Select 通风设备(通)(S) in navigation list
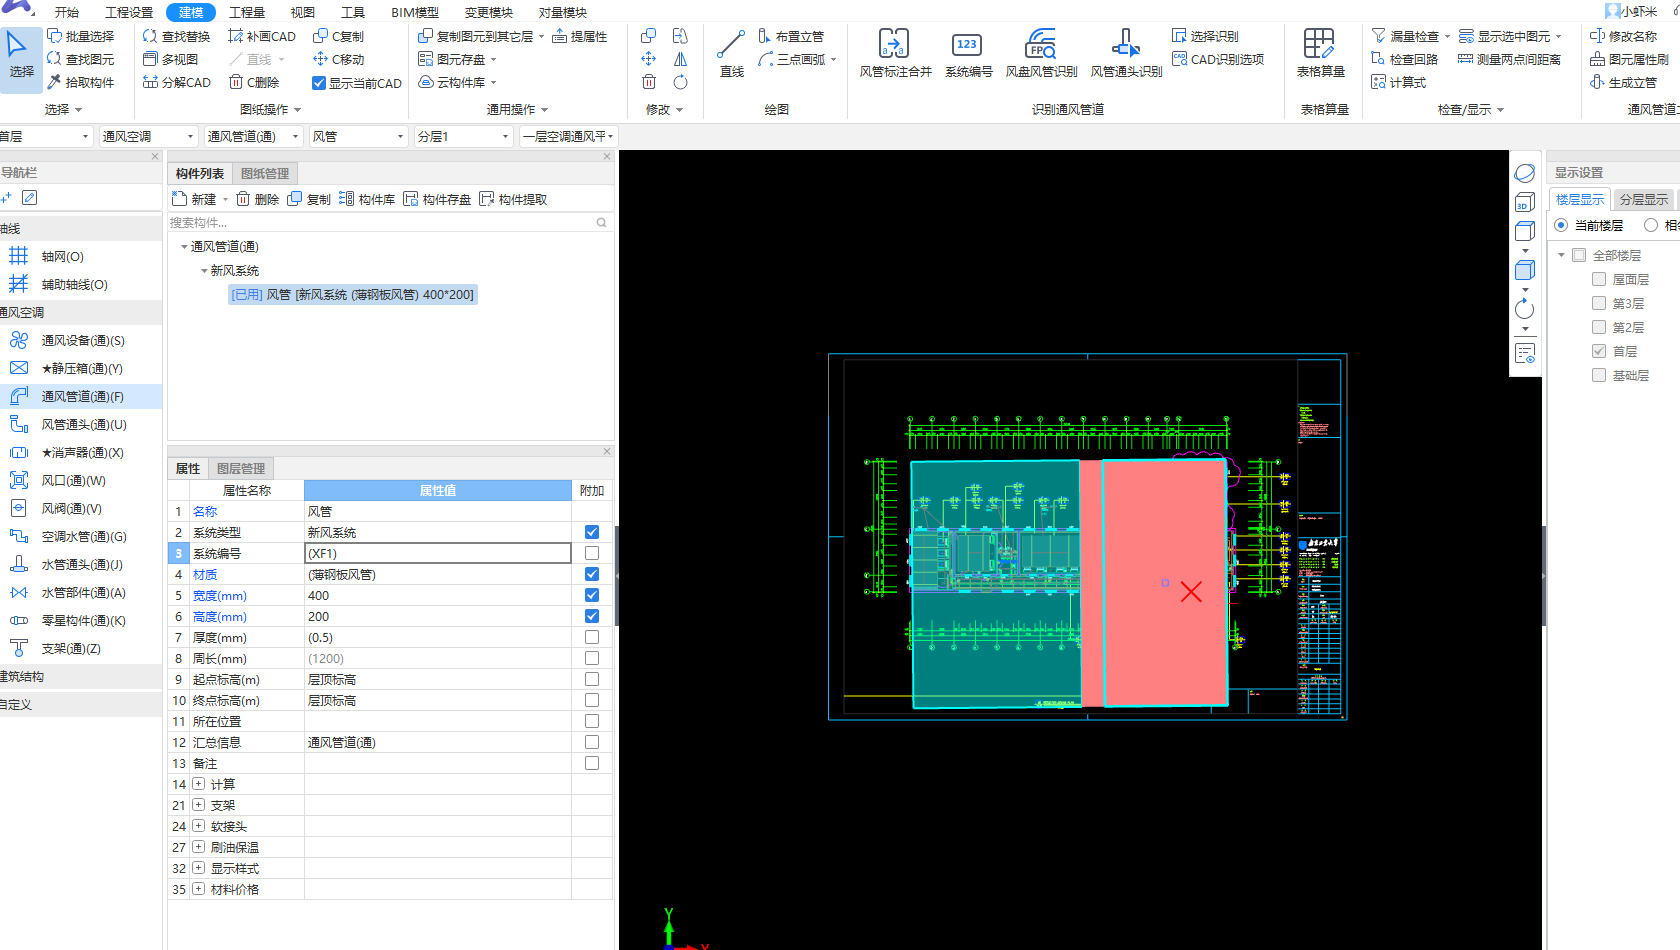The image size is (1680, 950). (80, 341)
